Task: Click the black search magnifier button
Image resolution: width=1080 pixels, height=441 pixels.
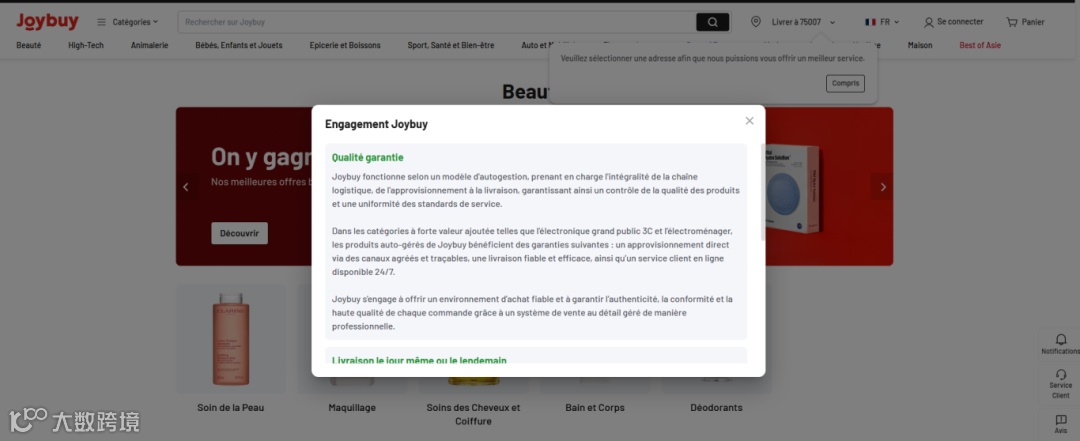Action: (712, 22)
